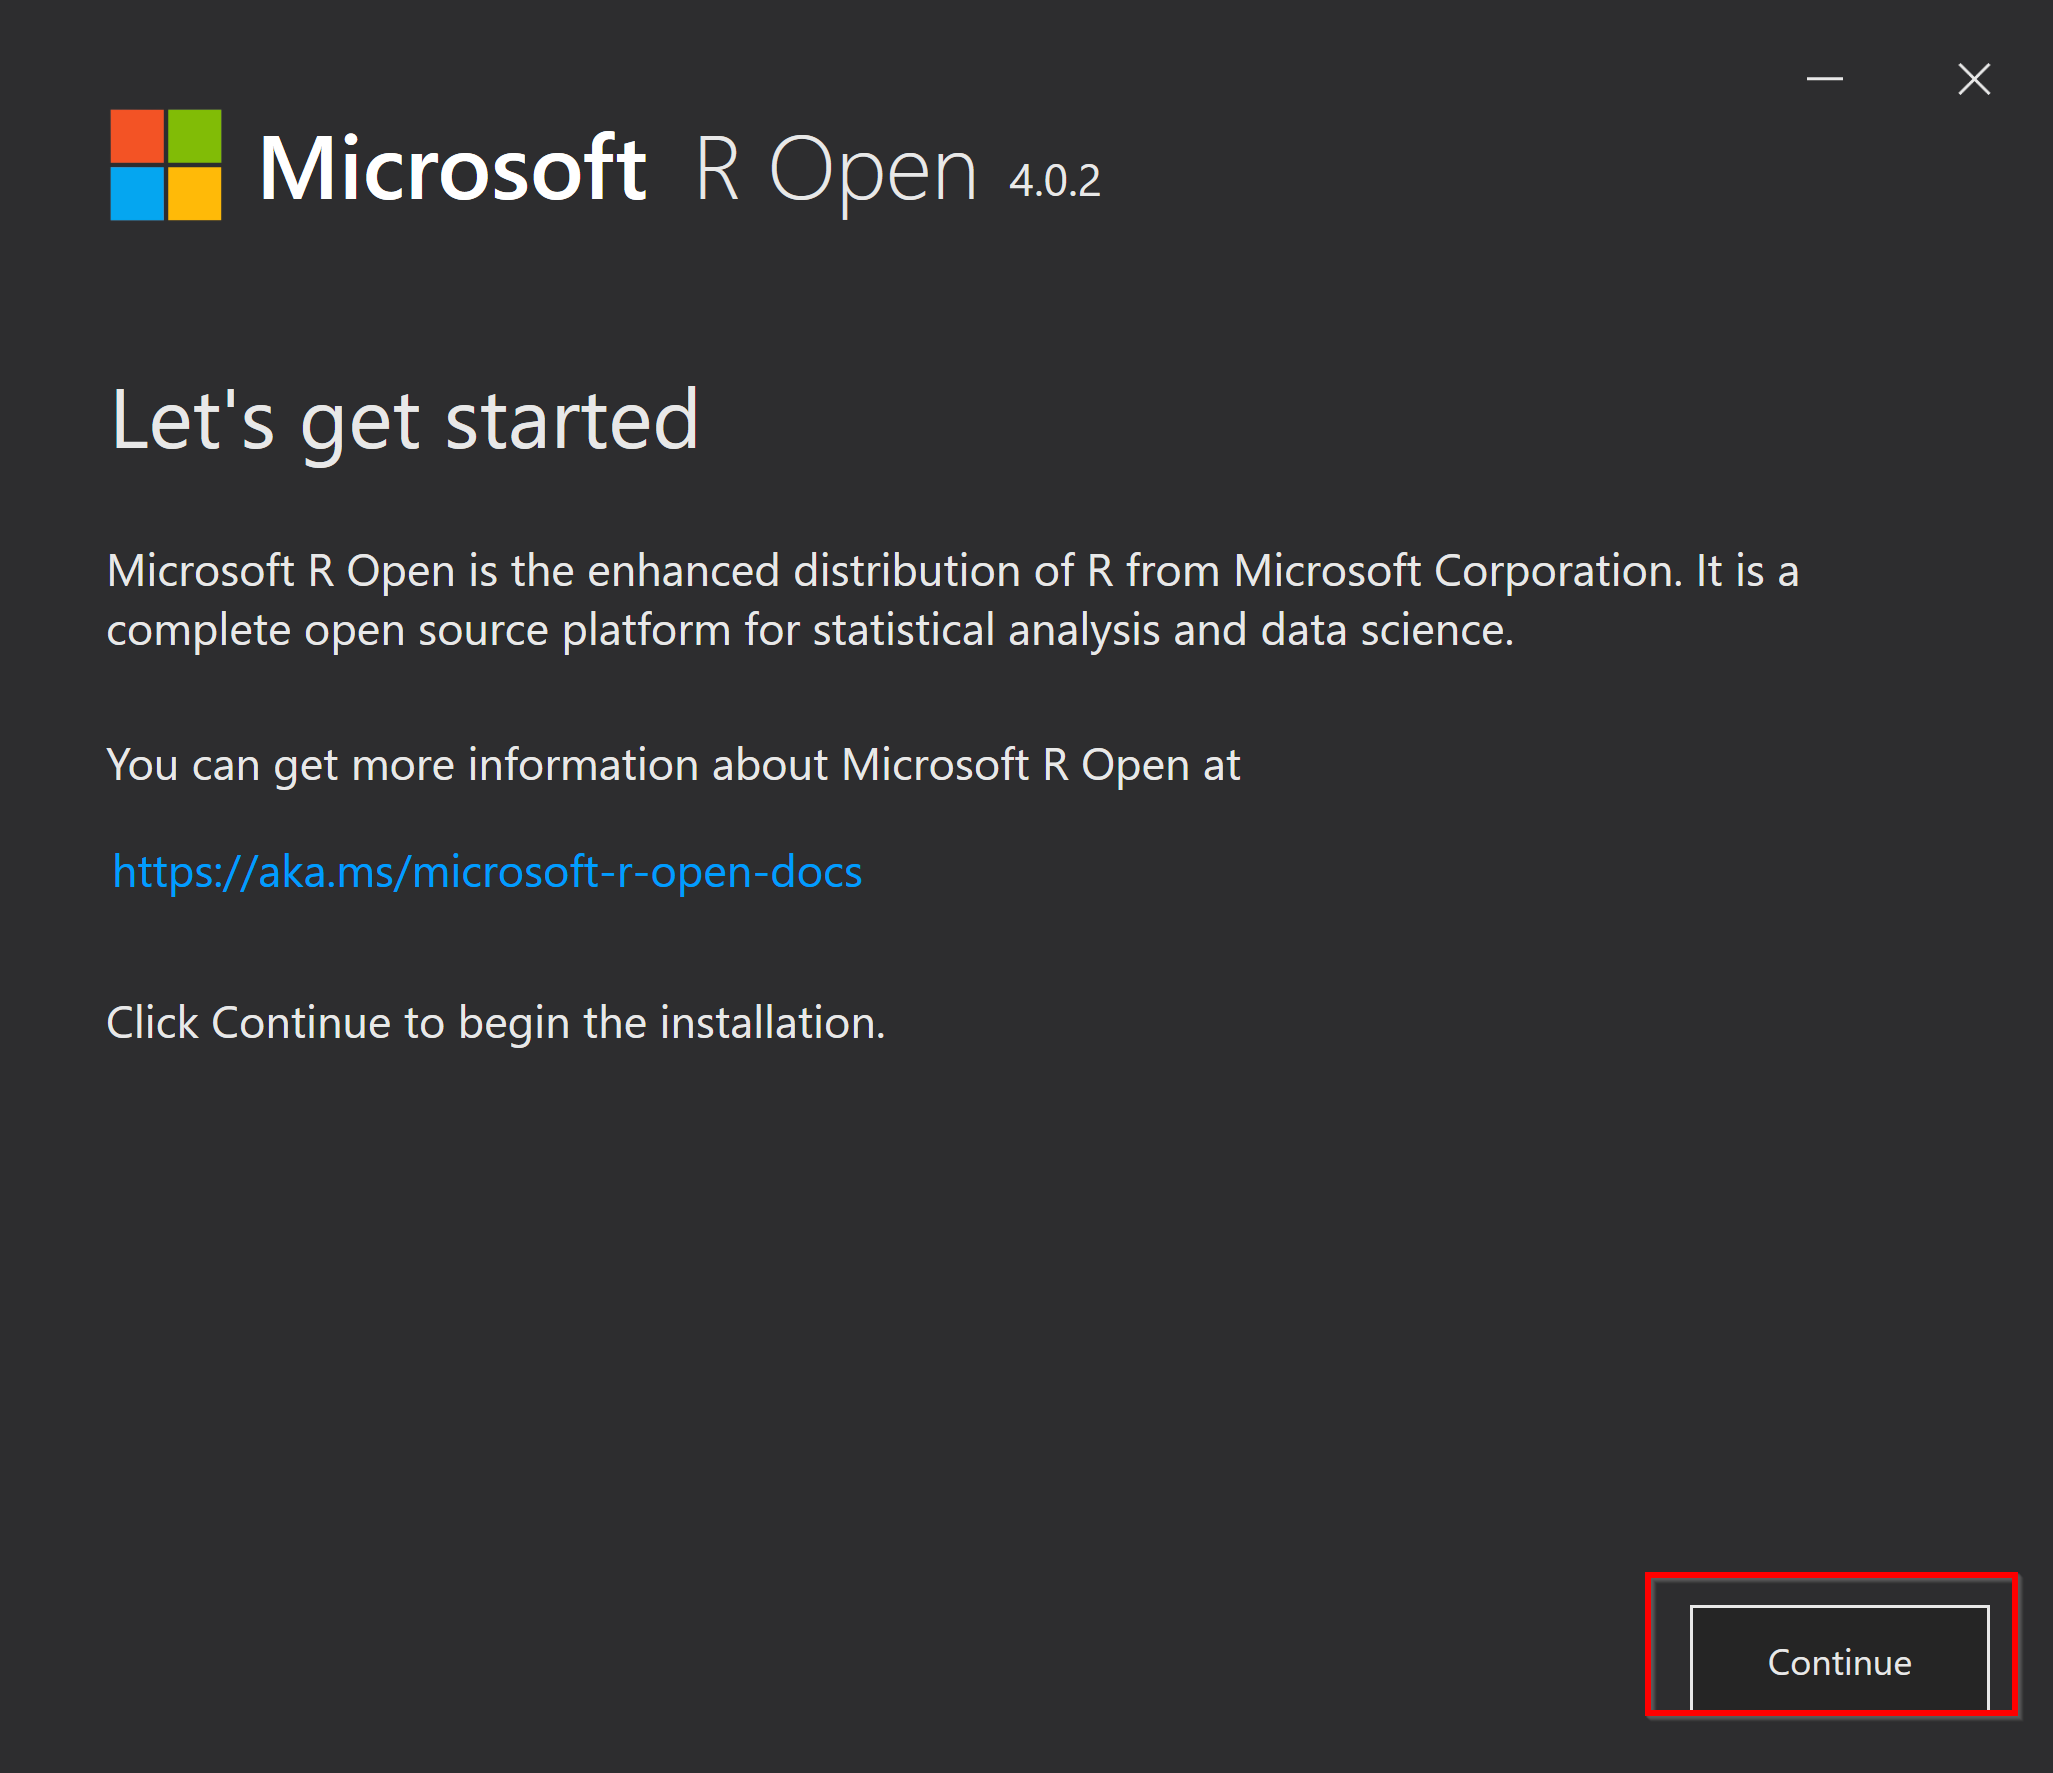Viewport: 2053px width, 1773px height.
Task: Click the yellow square of the Microsoft logo
Action: 194,193
